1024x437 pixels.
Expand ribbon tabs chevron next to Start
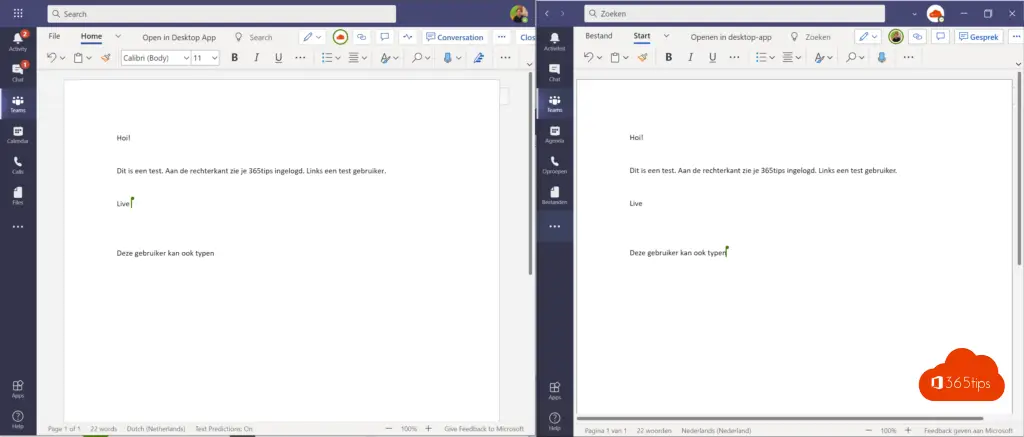pyautogui.click(x=667, y=36)
